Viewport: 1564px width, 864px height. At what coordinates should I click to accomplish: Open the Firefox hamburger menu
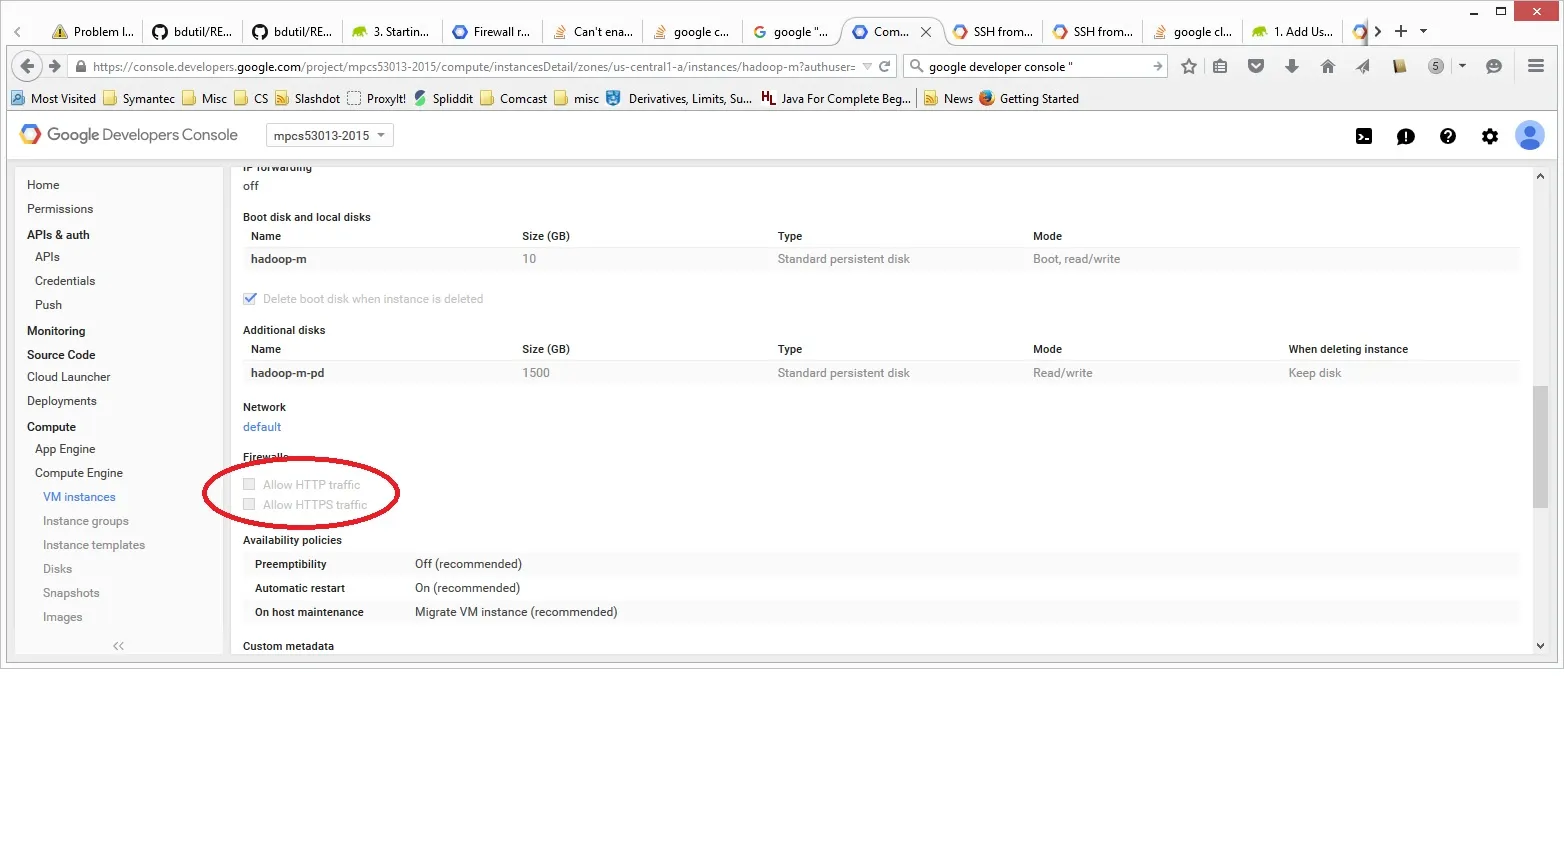coord(1536,66)
